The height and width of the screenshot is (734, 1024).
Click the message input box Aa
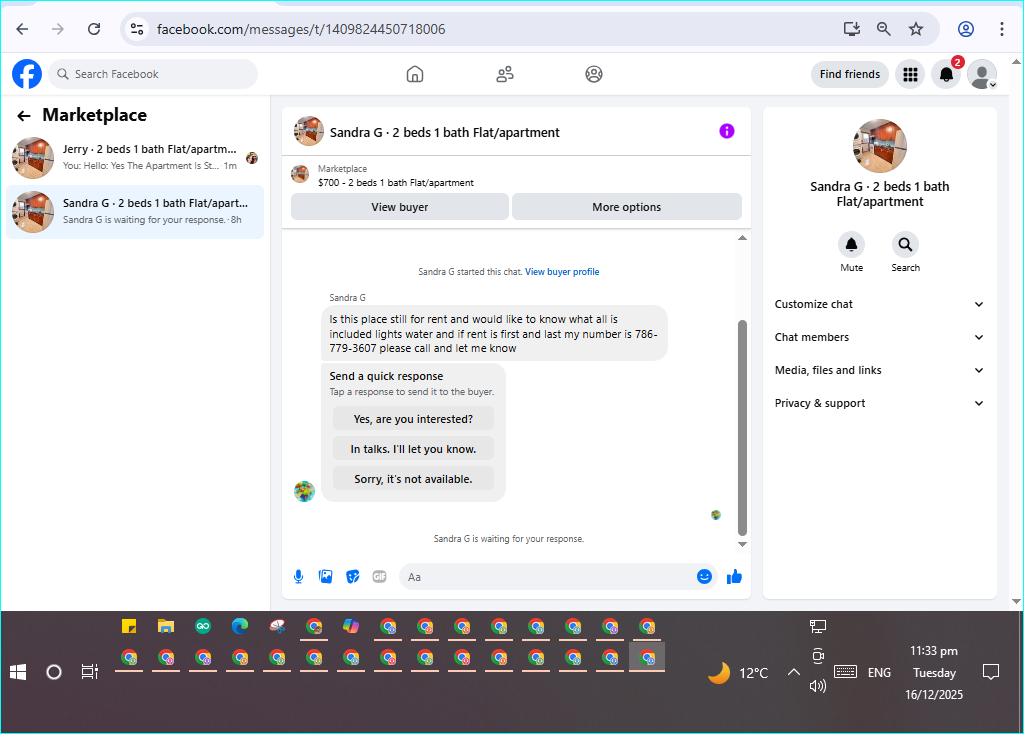click(x=549, y=577)
